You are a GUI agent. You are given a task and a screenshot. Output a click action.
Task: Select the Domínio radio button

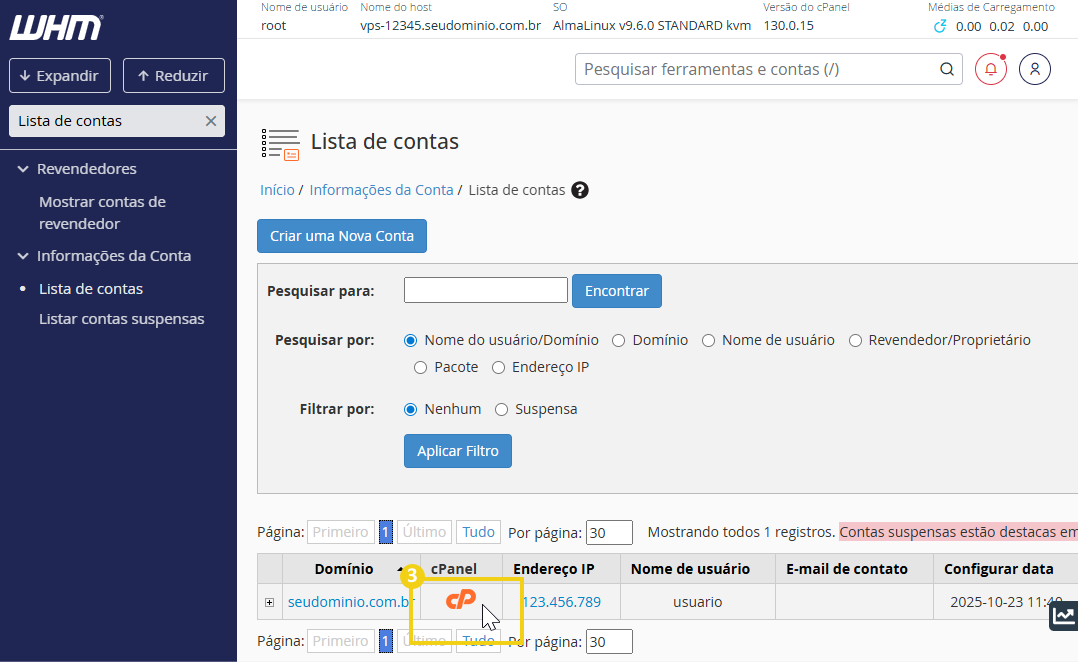(619, 340)
